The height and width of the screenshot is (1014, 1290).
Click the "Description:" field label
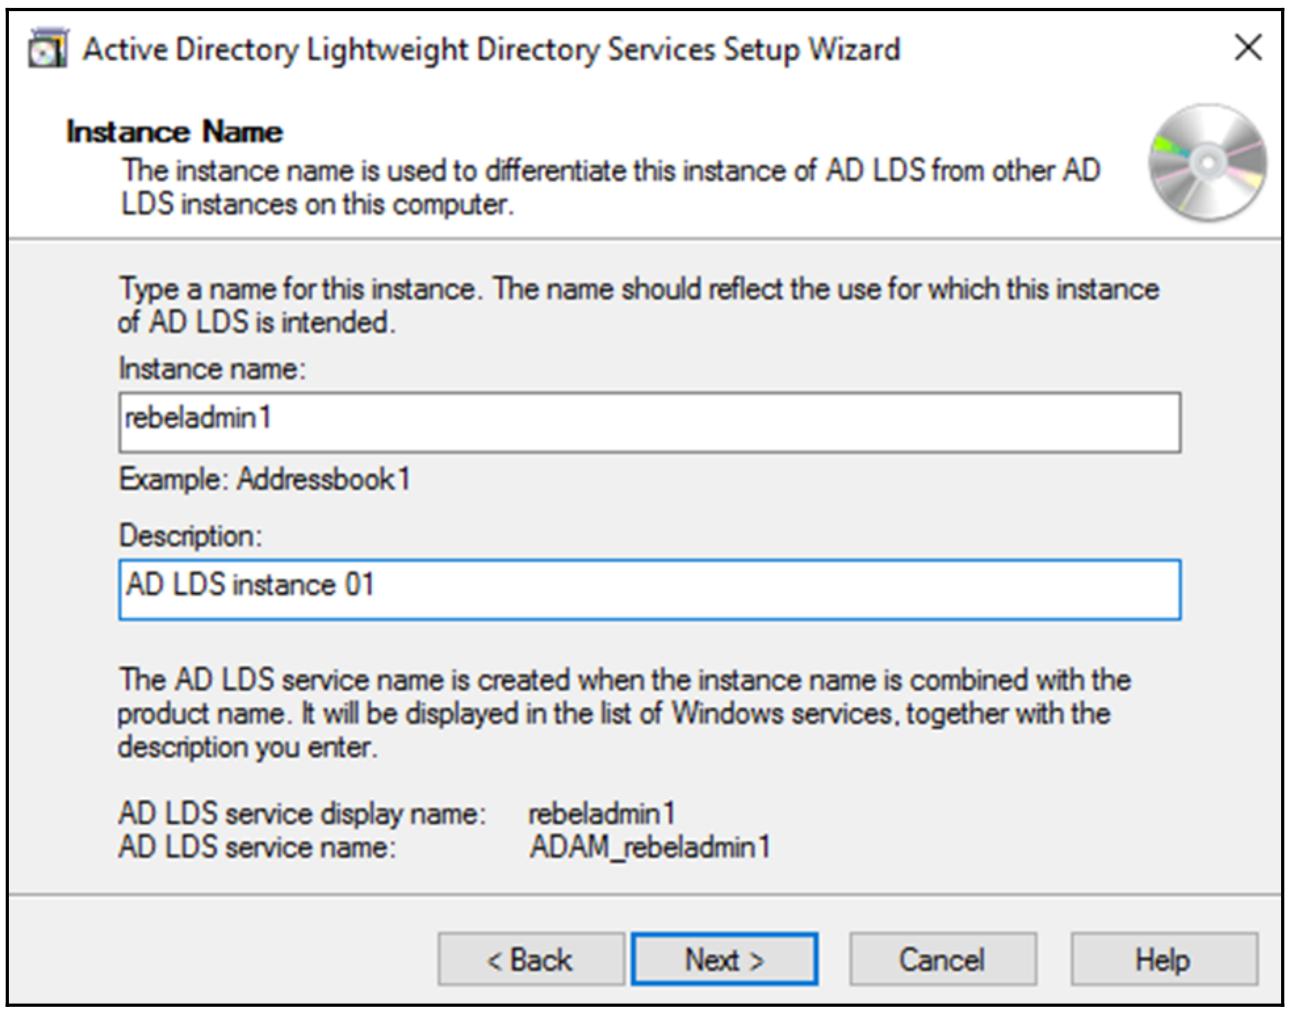click(190, 536)
